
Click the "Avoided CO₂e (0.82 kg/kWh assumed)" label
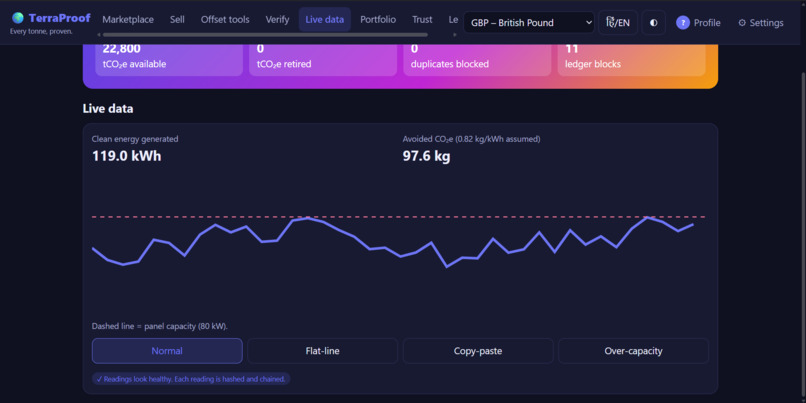(x=471, y=139)
